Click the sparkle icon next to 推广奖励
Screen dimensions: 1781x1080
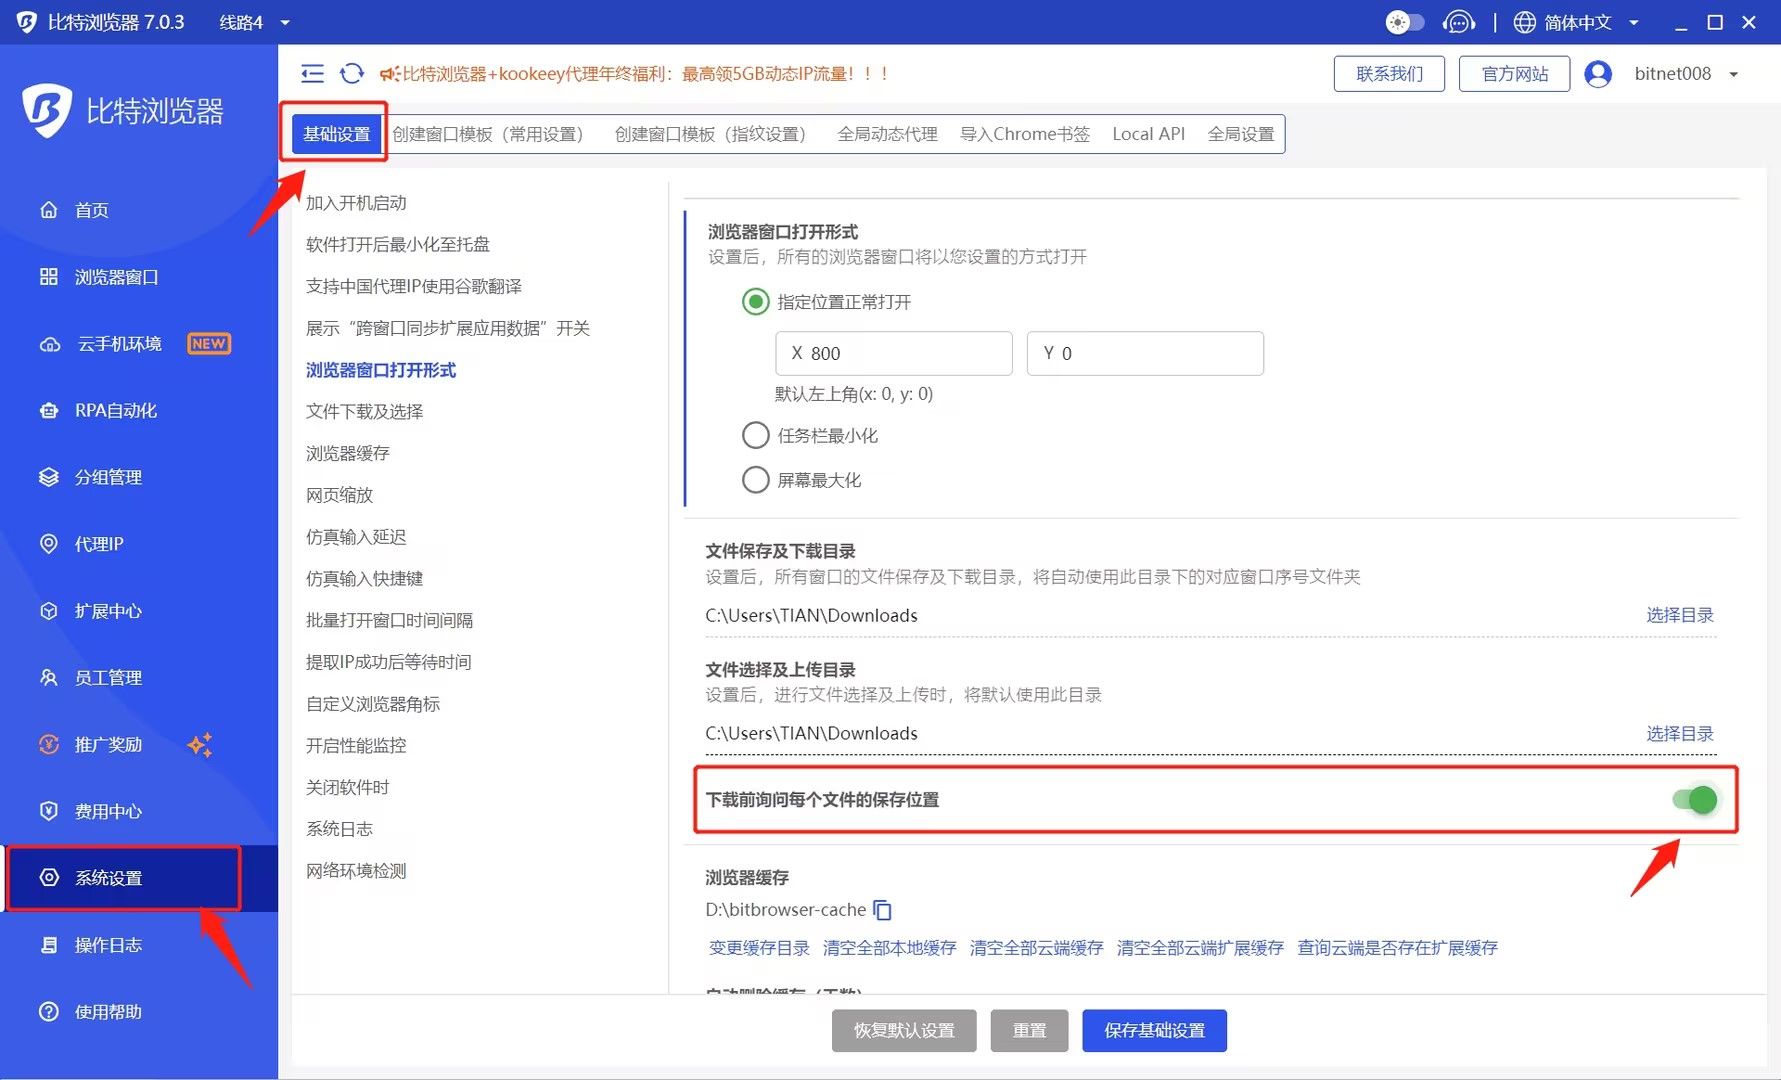[201, 744]
